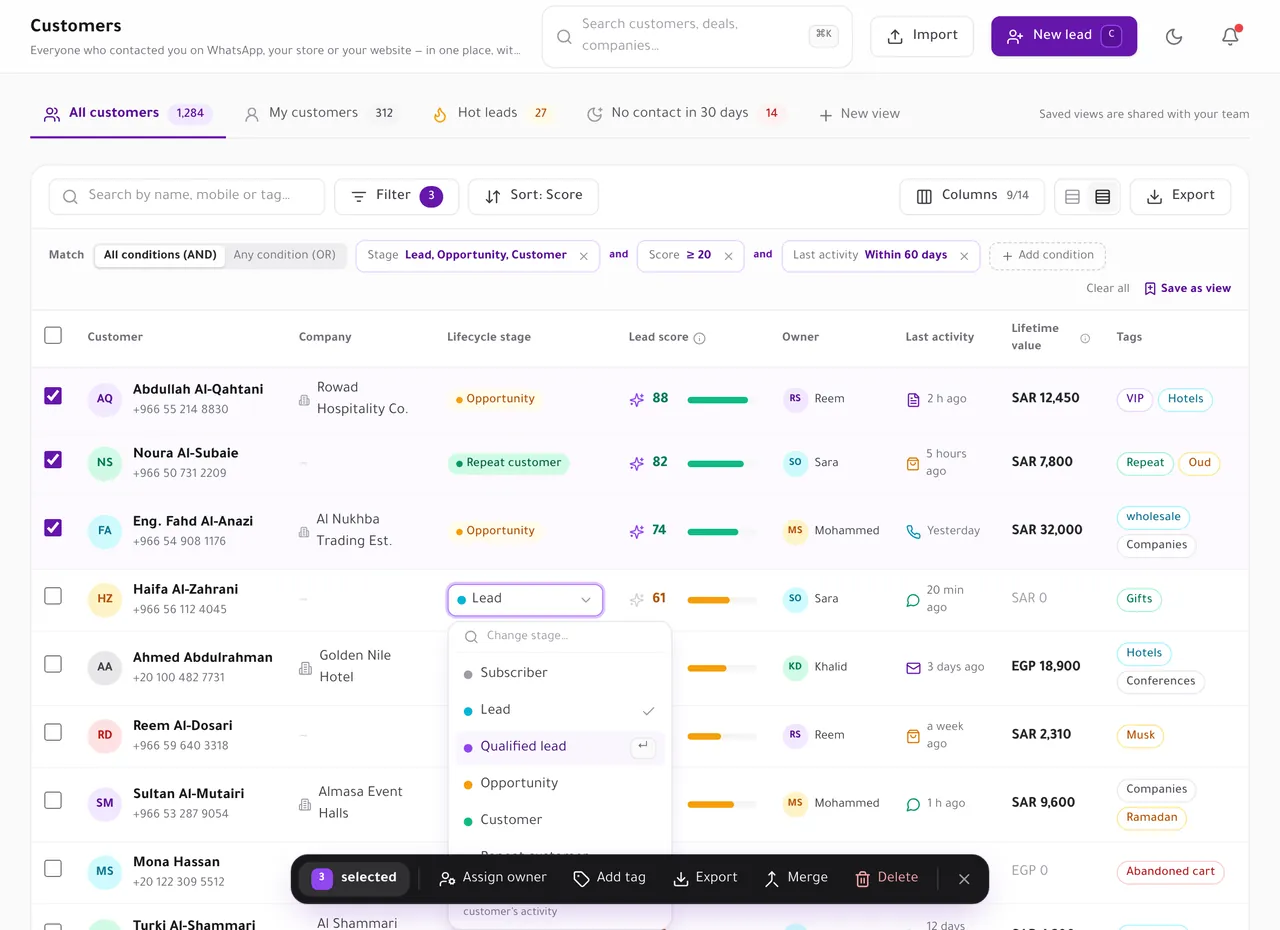
Task: Click KD owner avatar for Khalid
Action: coord(795,667)
